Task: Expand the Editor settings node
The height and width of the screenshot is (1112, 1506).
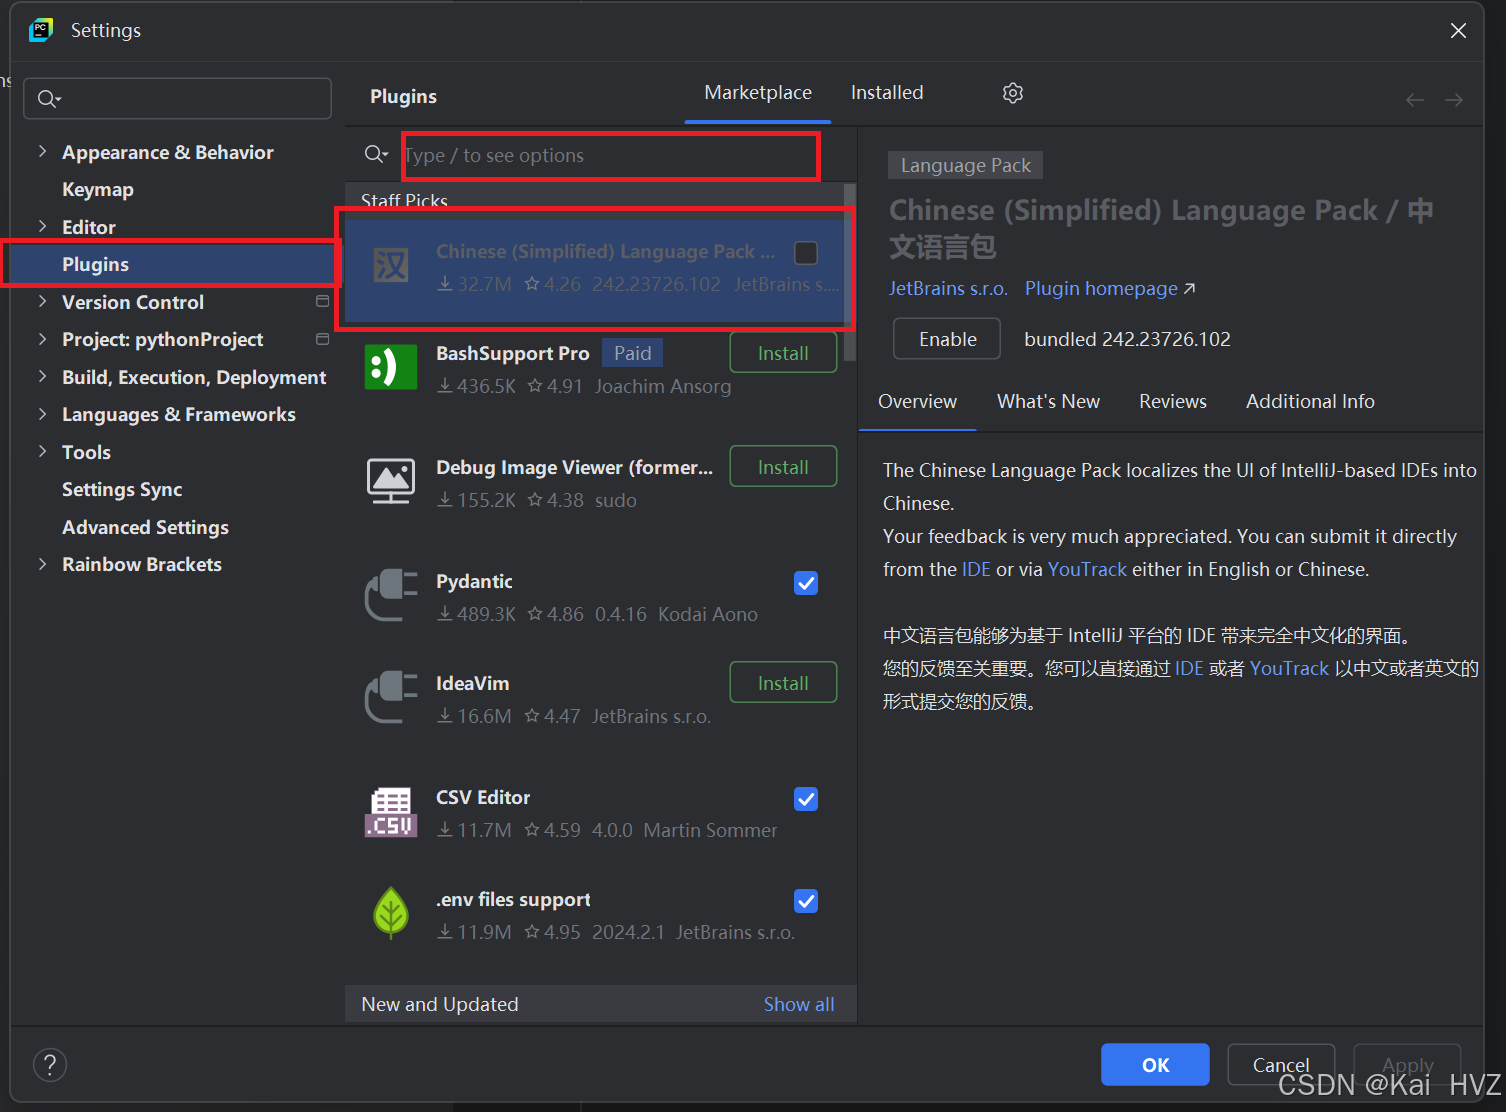Action: click(x=42, y=226)
